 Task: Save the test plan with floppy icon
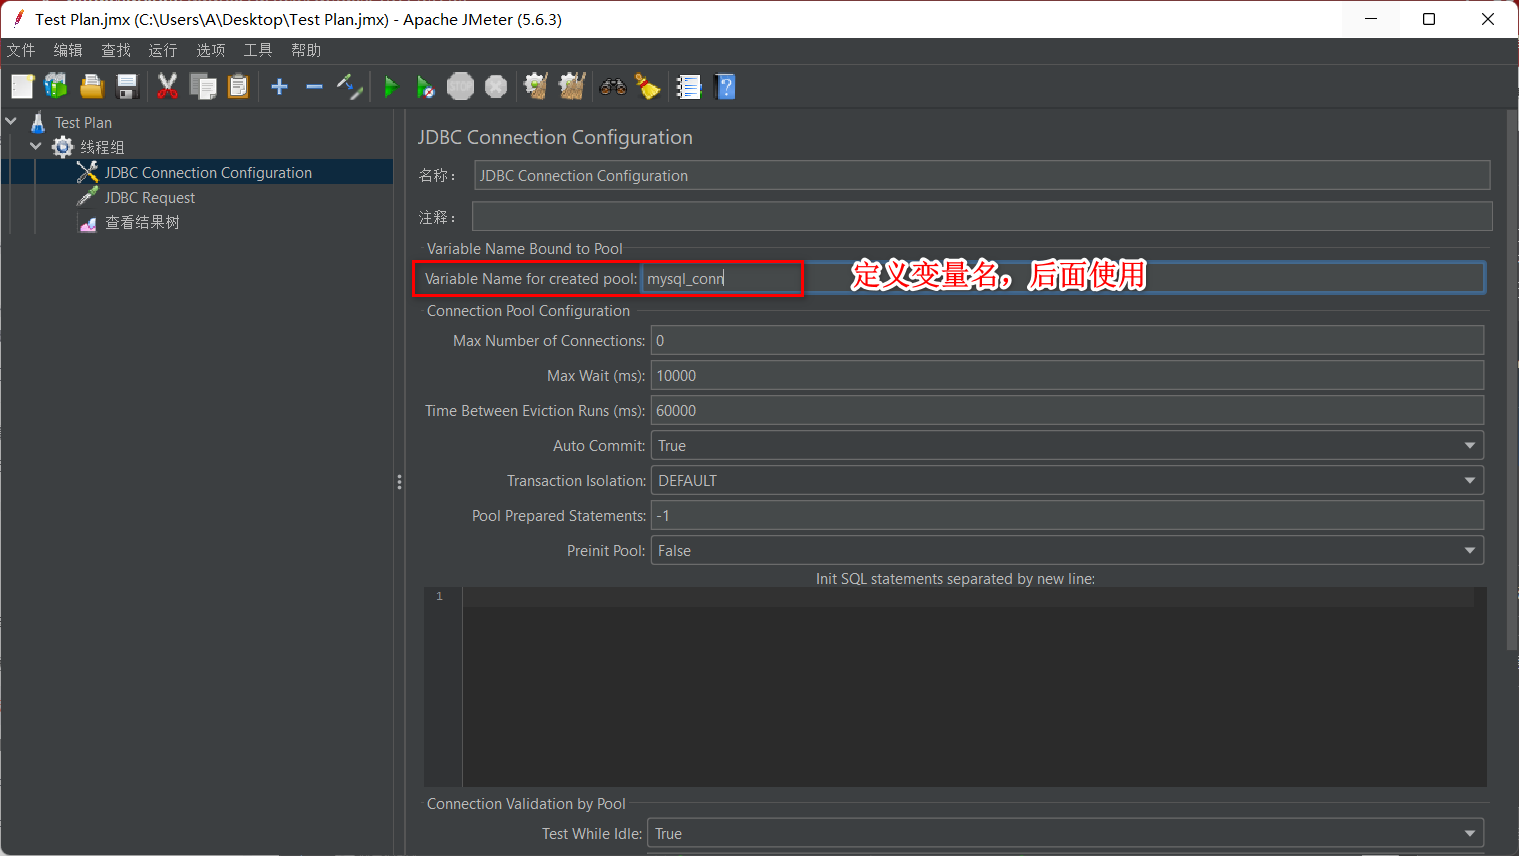click(127, 87)
